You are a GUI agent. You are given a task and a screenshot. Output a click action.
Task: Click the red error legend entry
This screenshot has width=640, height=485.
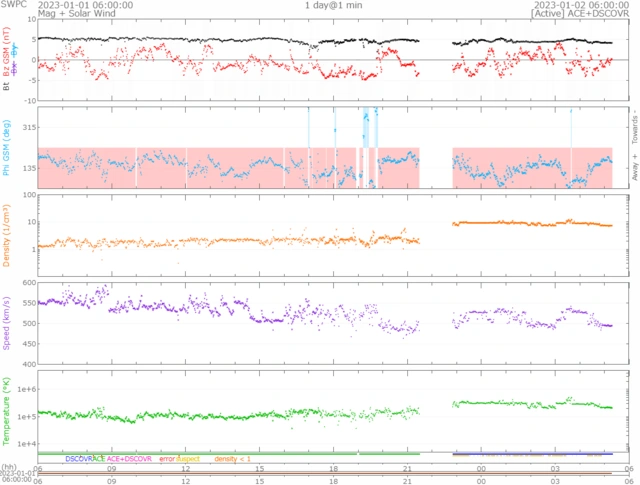[167, 459]
